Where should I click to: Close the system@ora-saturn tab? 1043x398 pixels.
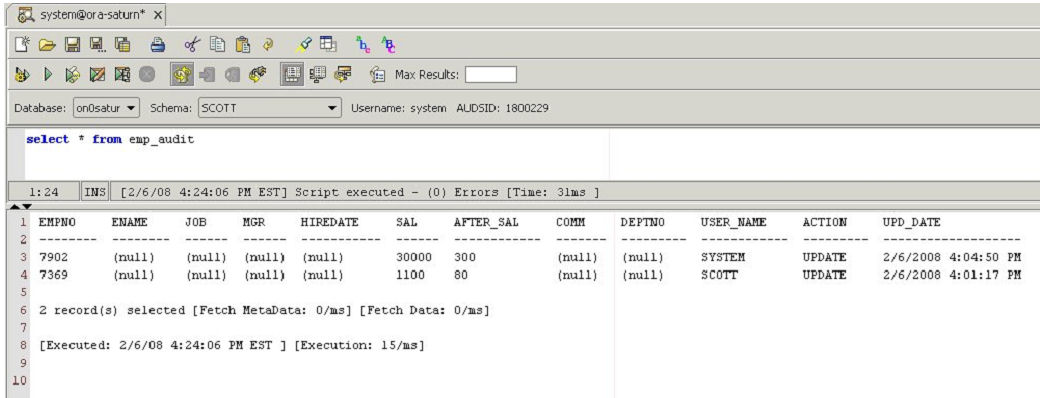tap(158, 15)
